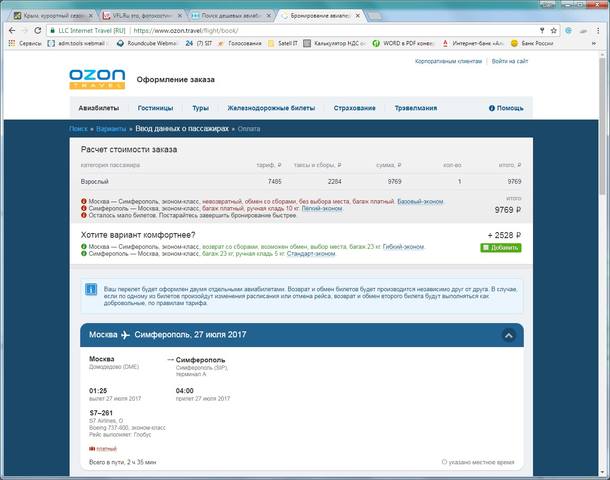The height and width of the screenshot is (480, 610).
Task: Bookmark page with the star icon
Action: point(554,30)
